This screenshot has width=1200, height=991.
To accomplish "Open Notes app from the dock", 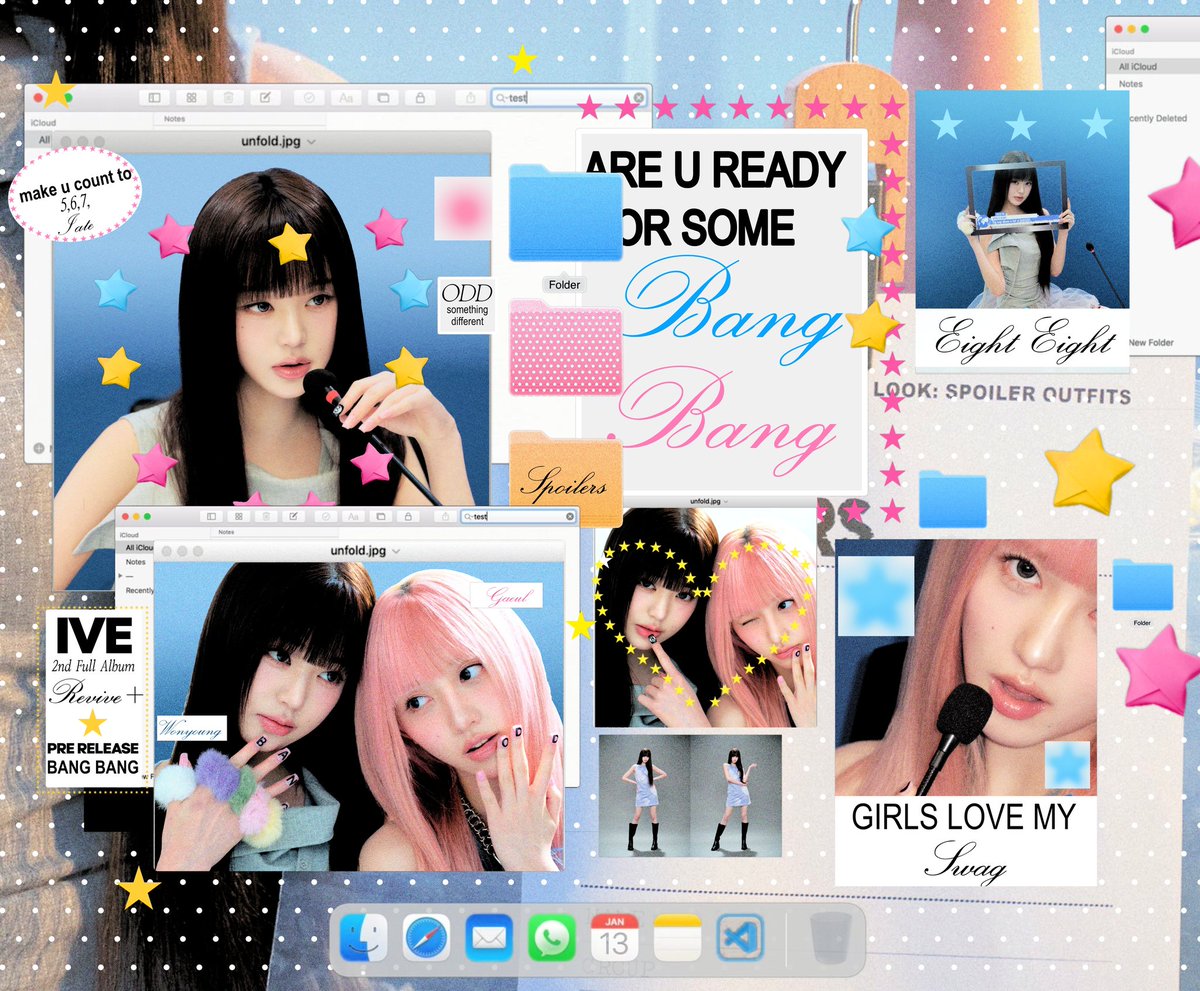I will coord(678,939).
